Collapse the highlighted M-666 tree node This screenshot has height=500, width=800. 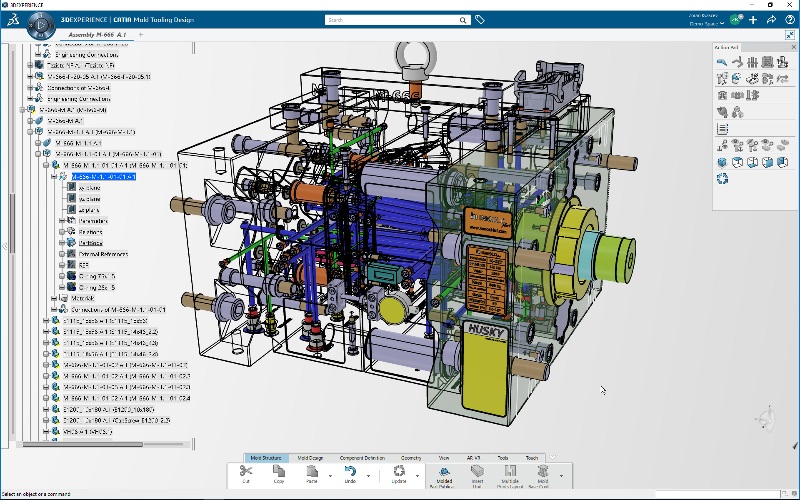click(54, 176)
